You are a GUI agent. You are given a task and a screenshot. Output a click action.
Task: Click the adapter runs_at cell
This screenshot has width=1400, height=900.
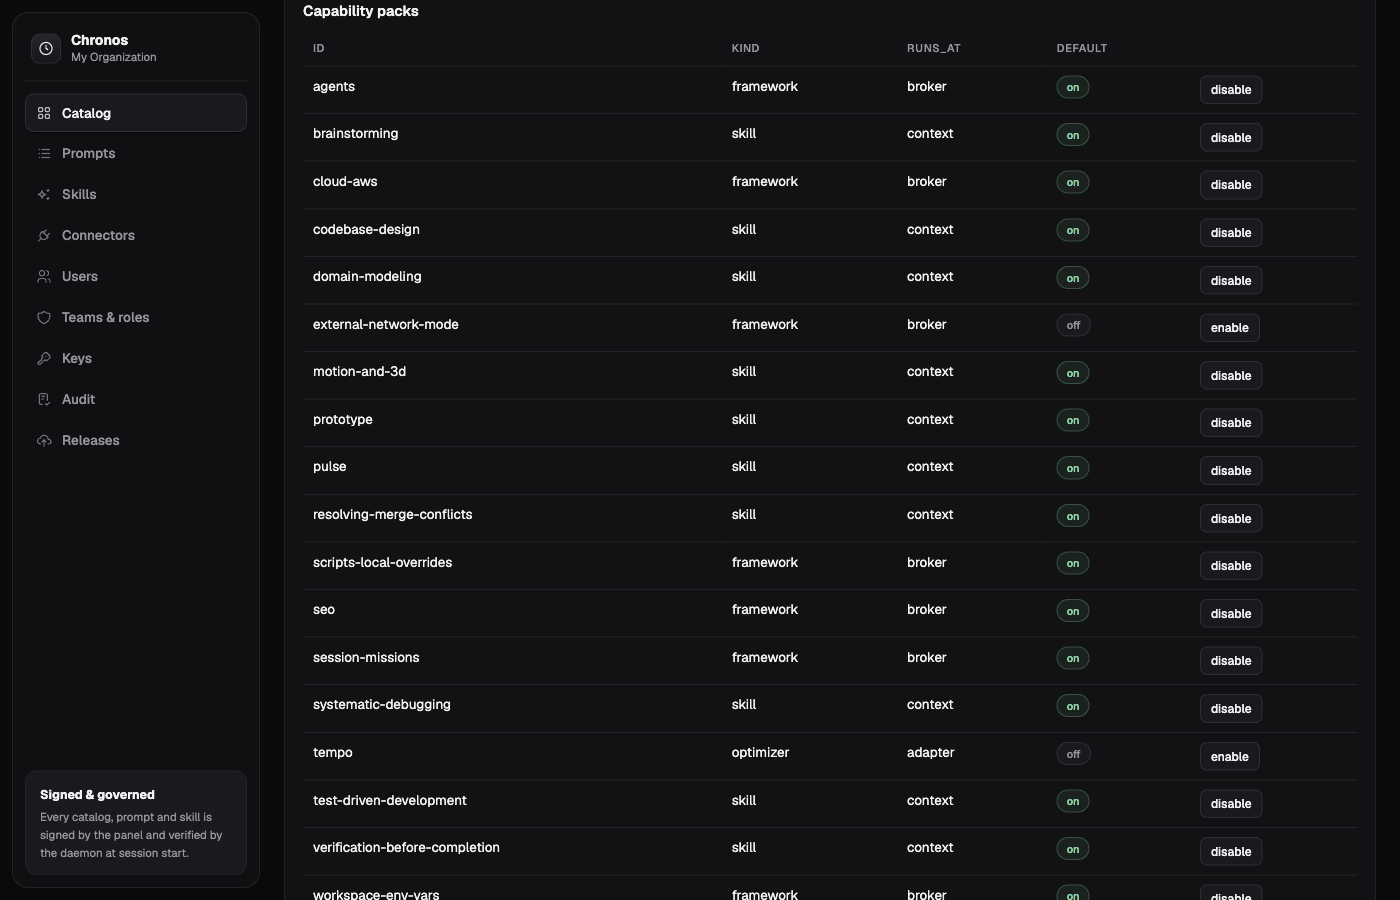pos(930,753)
